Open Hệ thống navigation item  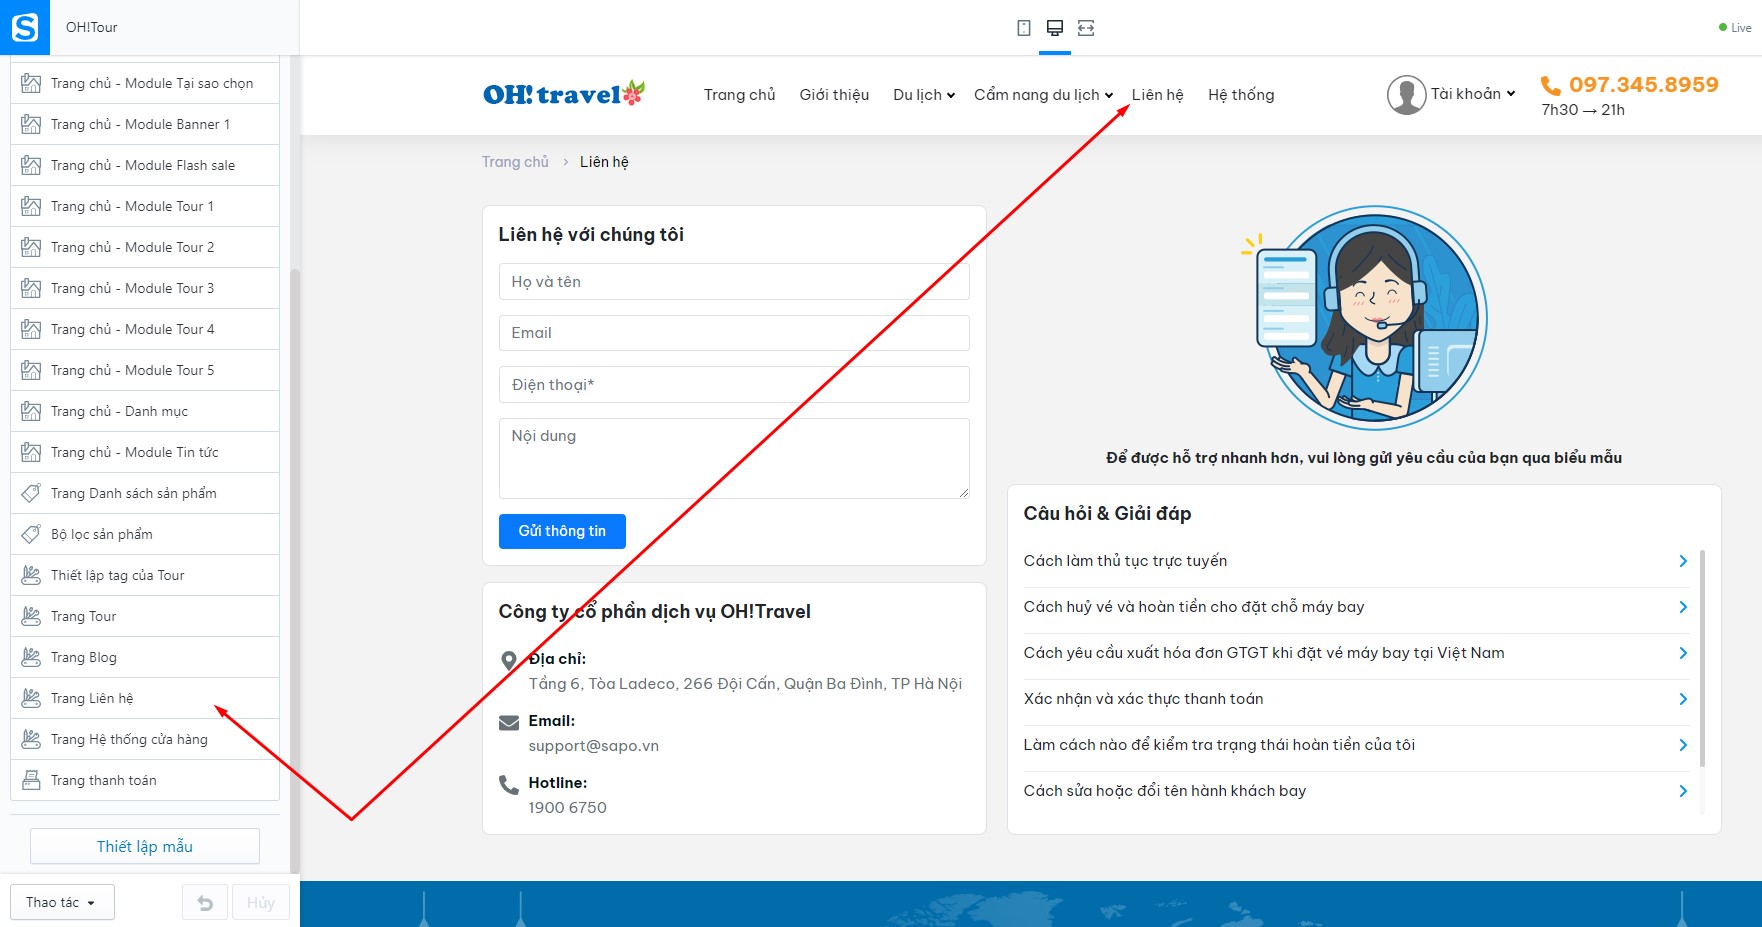click(x=1241, y=95)
